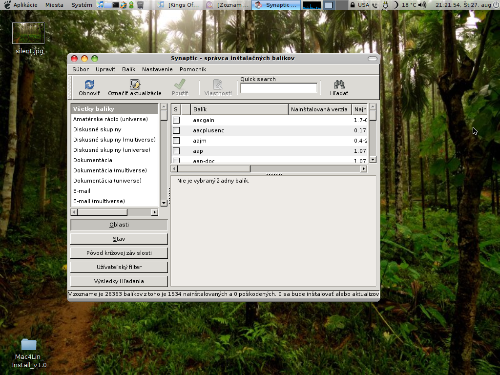Open the Pomocník menu
This screenshot has width=500, height=375.
tap(193, 69)
